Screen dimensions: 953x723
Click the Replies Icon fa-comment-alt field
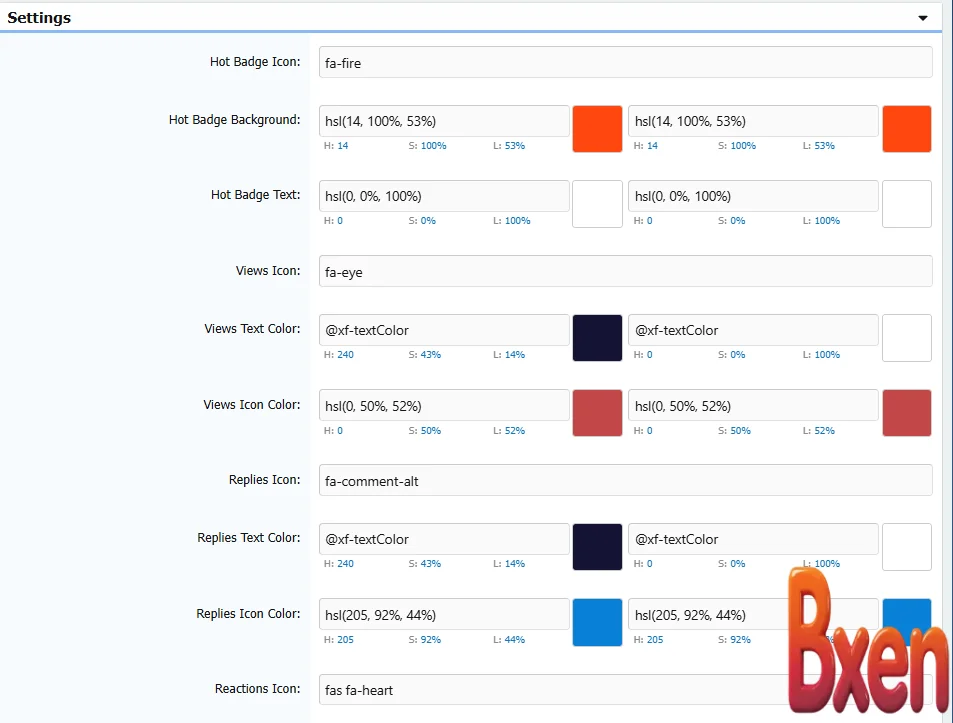click(625, 480)
